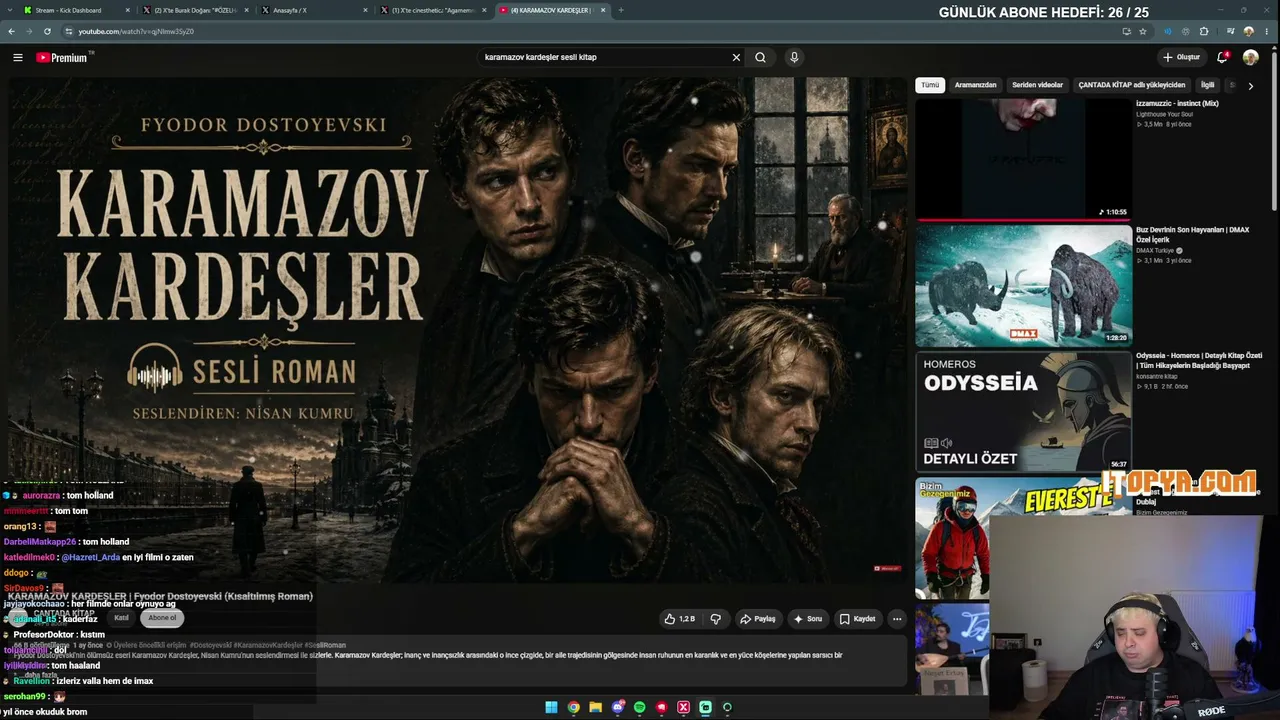Open Spotify from the taskbar
The image size is (1280, 720).
click(x=639, y=707)
